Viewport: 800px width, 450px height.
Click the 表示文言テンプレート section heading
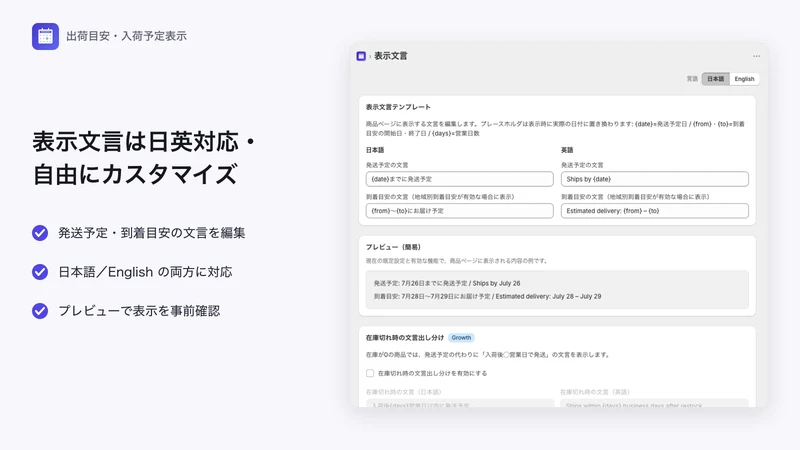coord(398,107)
